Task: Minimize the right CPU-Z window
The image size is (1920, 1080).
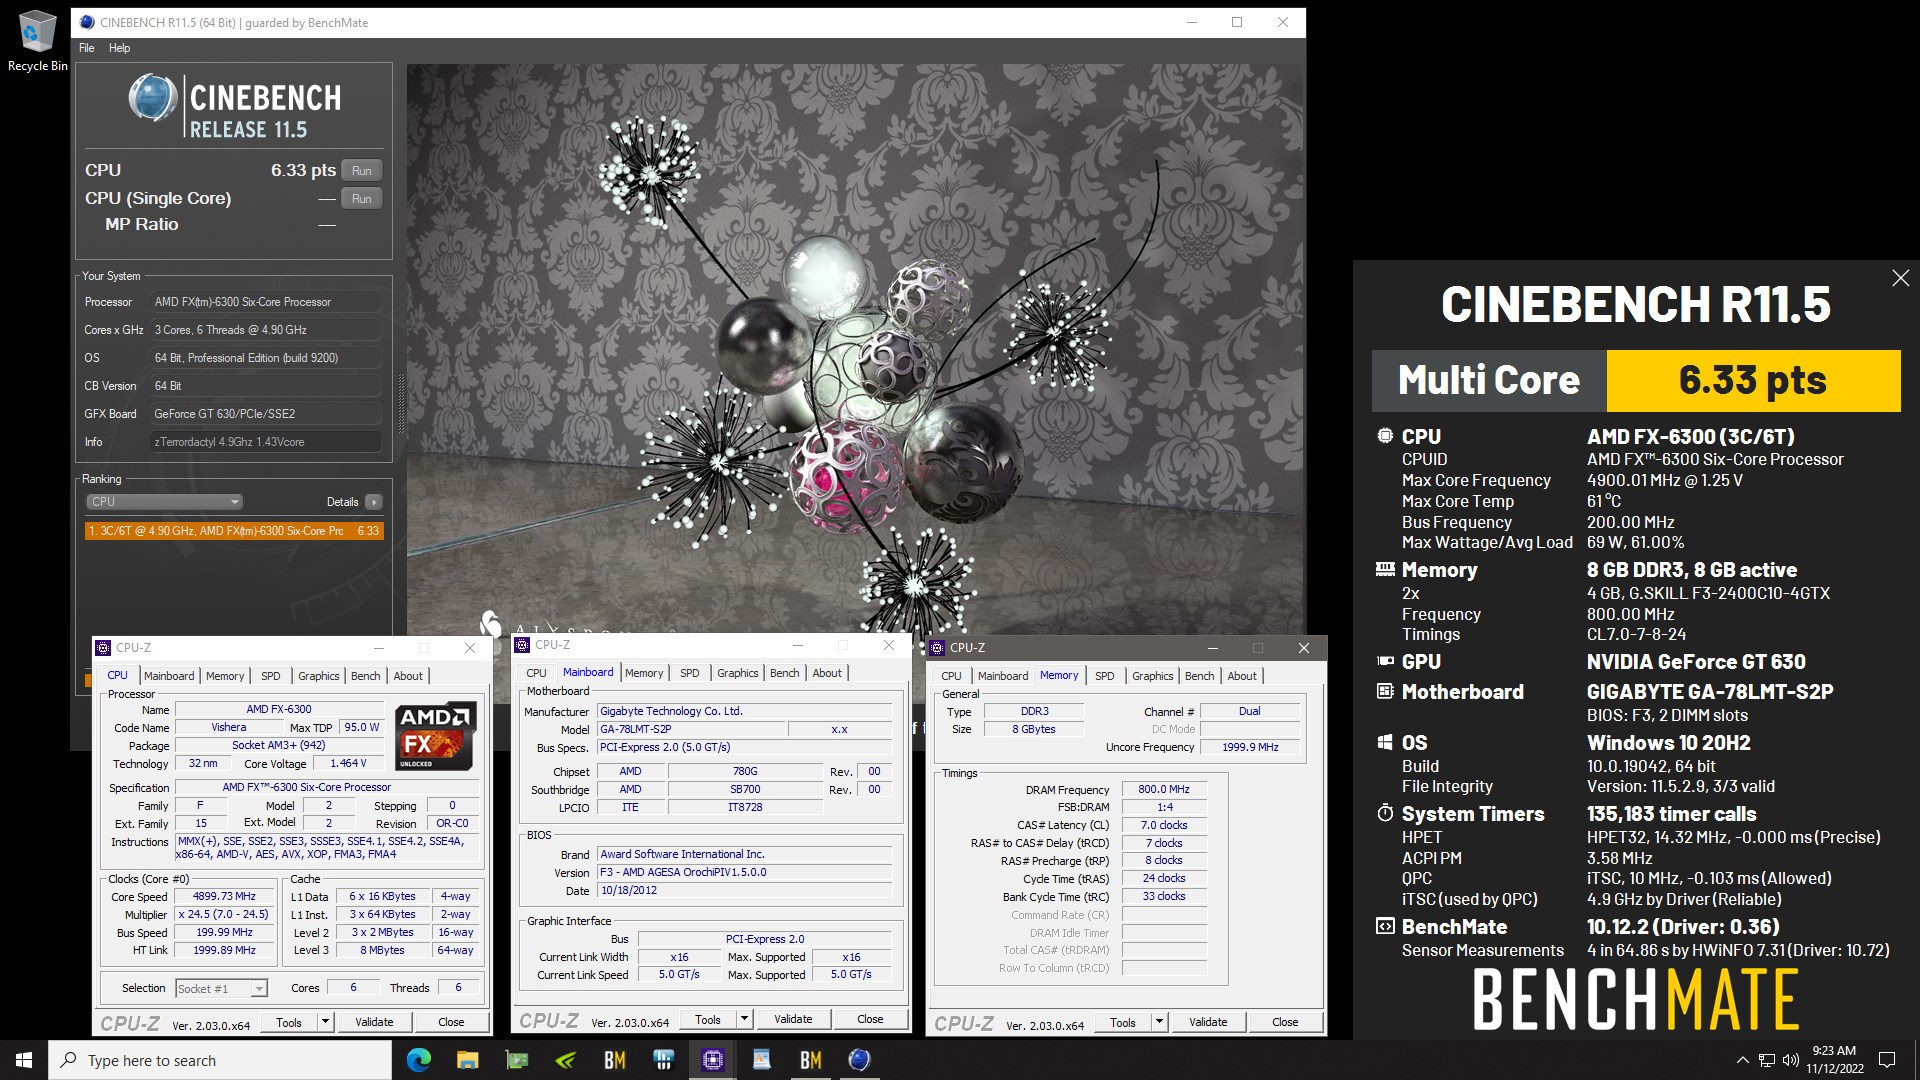Action: click(x=1212, y=648)
